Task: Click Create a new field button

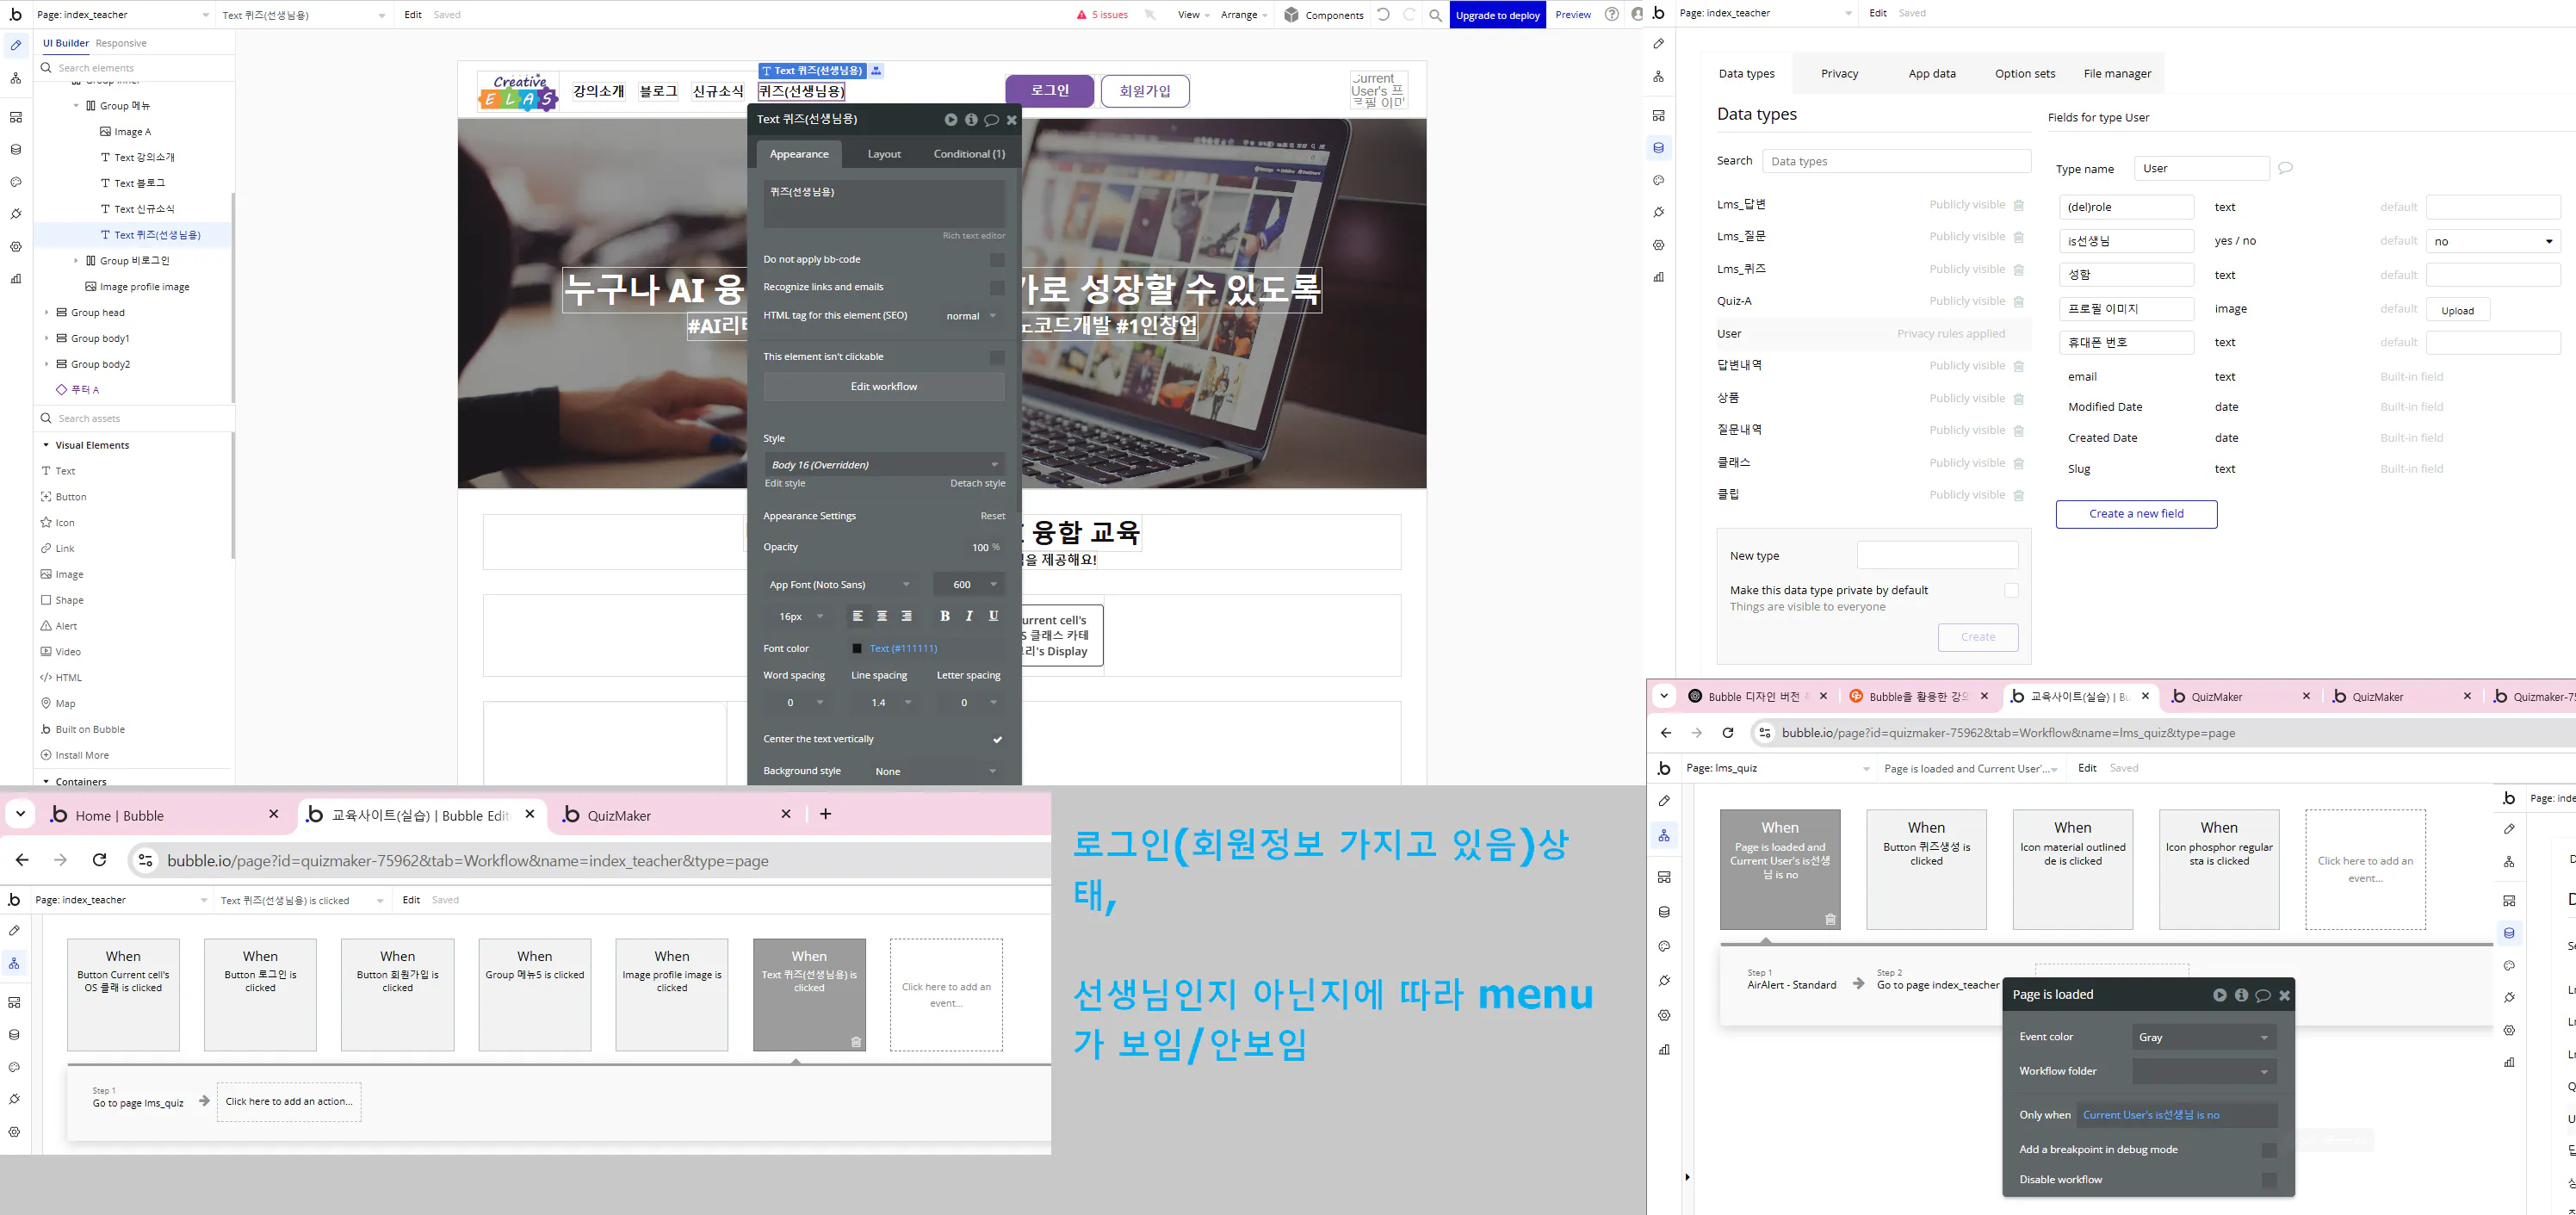Action: coord(2136,514)
